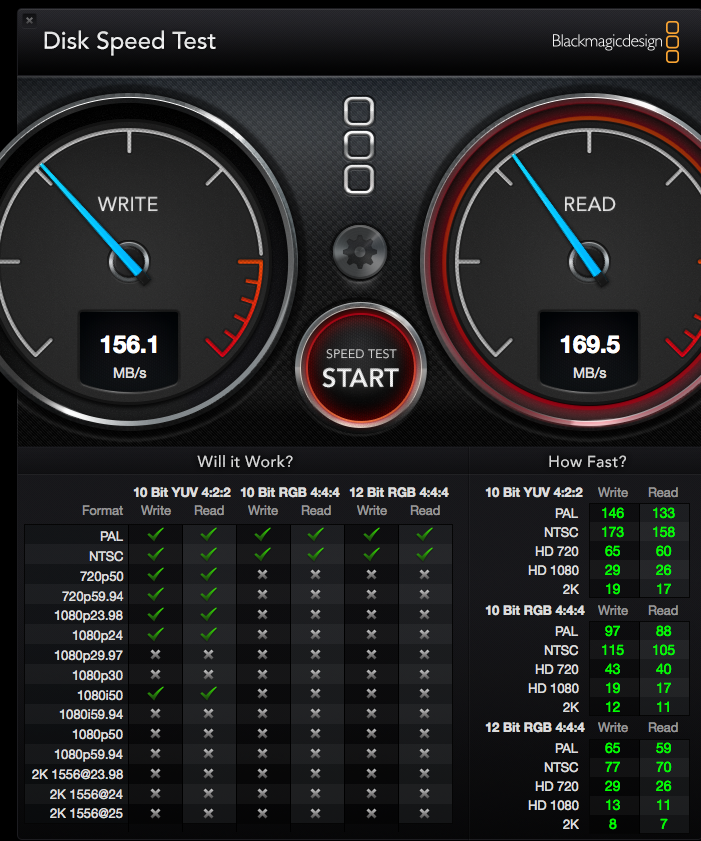Click the 1080i50 10 Bit YUV Write checkmark
Image resolution: width=701 pixels, height=841 pixels.
click(156, 694)
